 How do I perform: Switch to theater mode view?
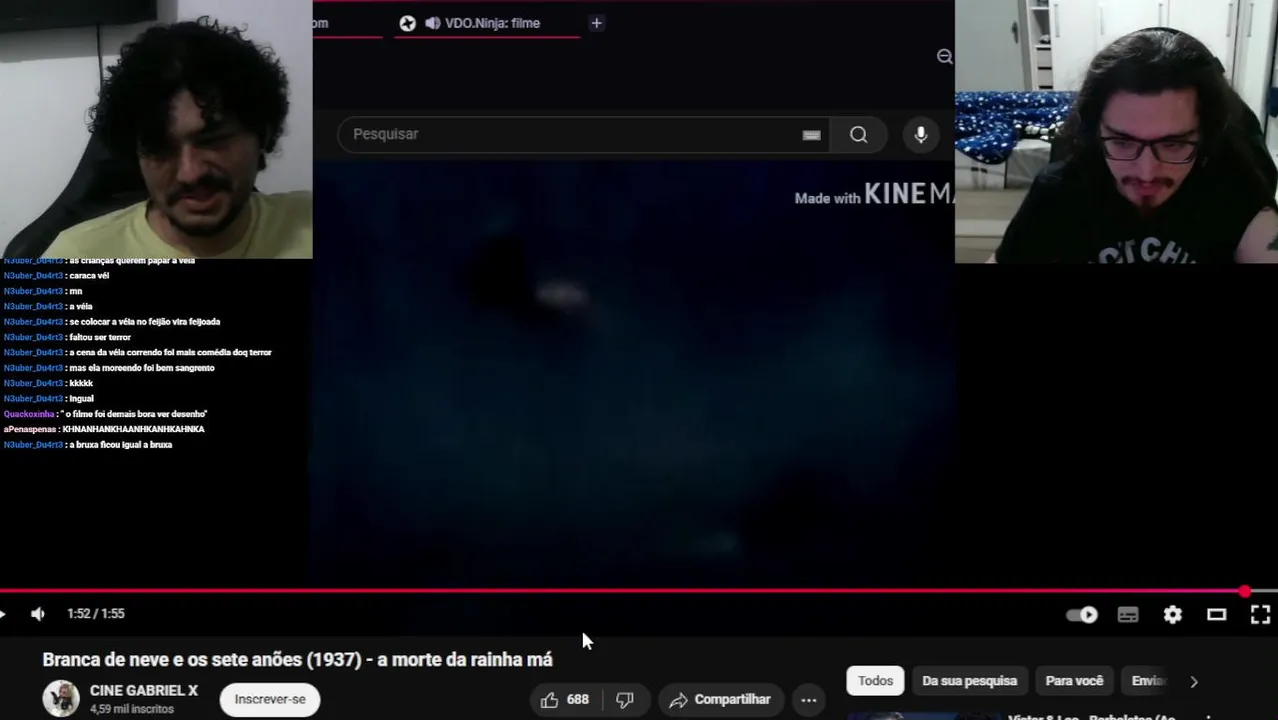[1216, 615]
